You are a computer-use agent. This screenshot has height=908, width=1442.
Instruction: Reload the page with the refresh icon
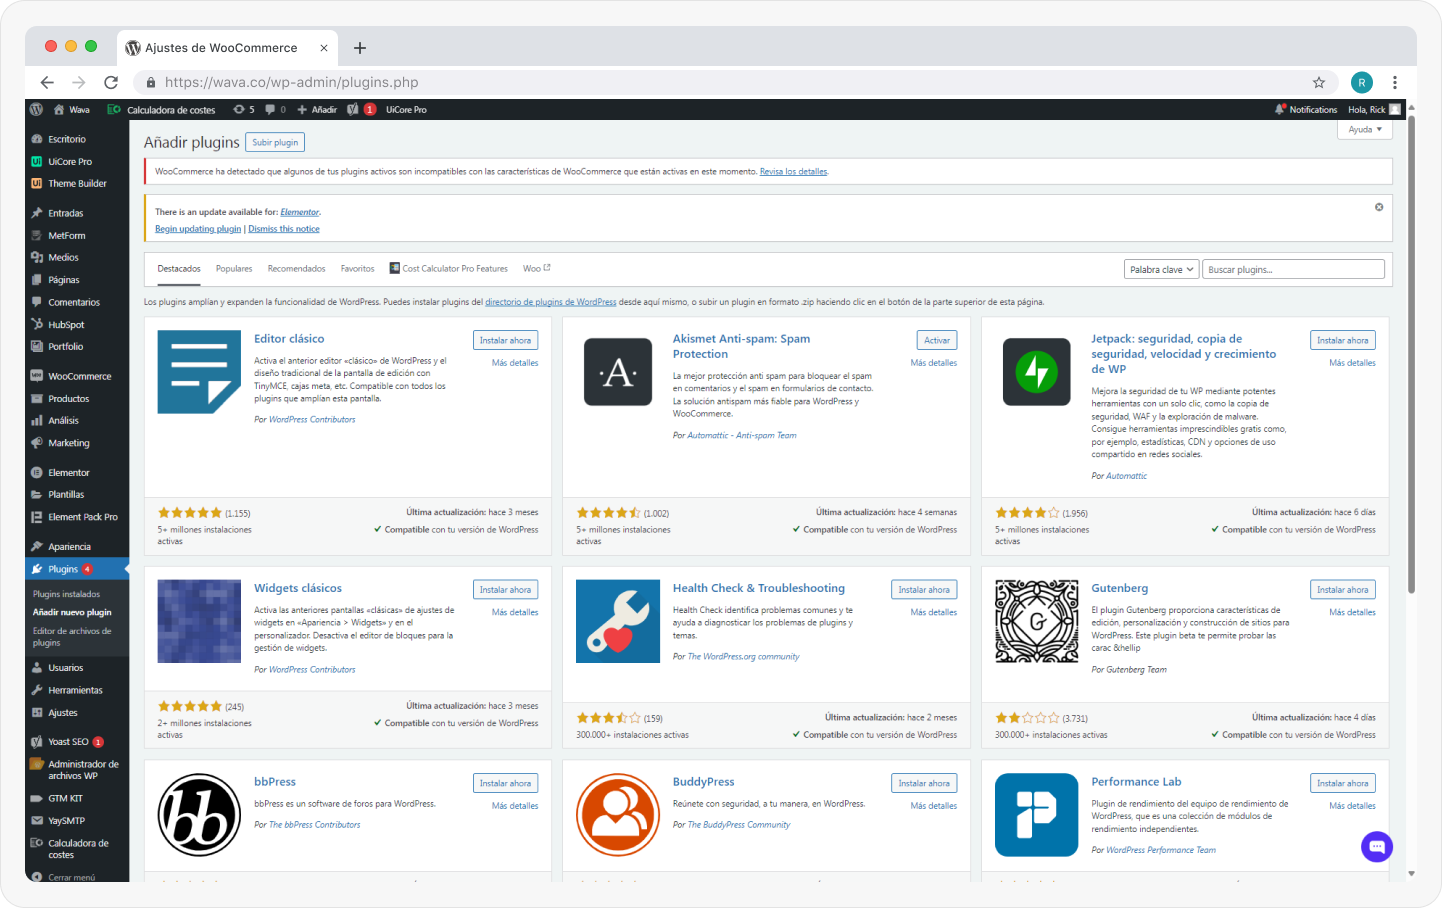point(111,82)
